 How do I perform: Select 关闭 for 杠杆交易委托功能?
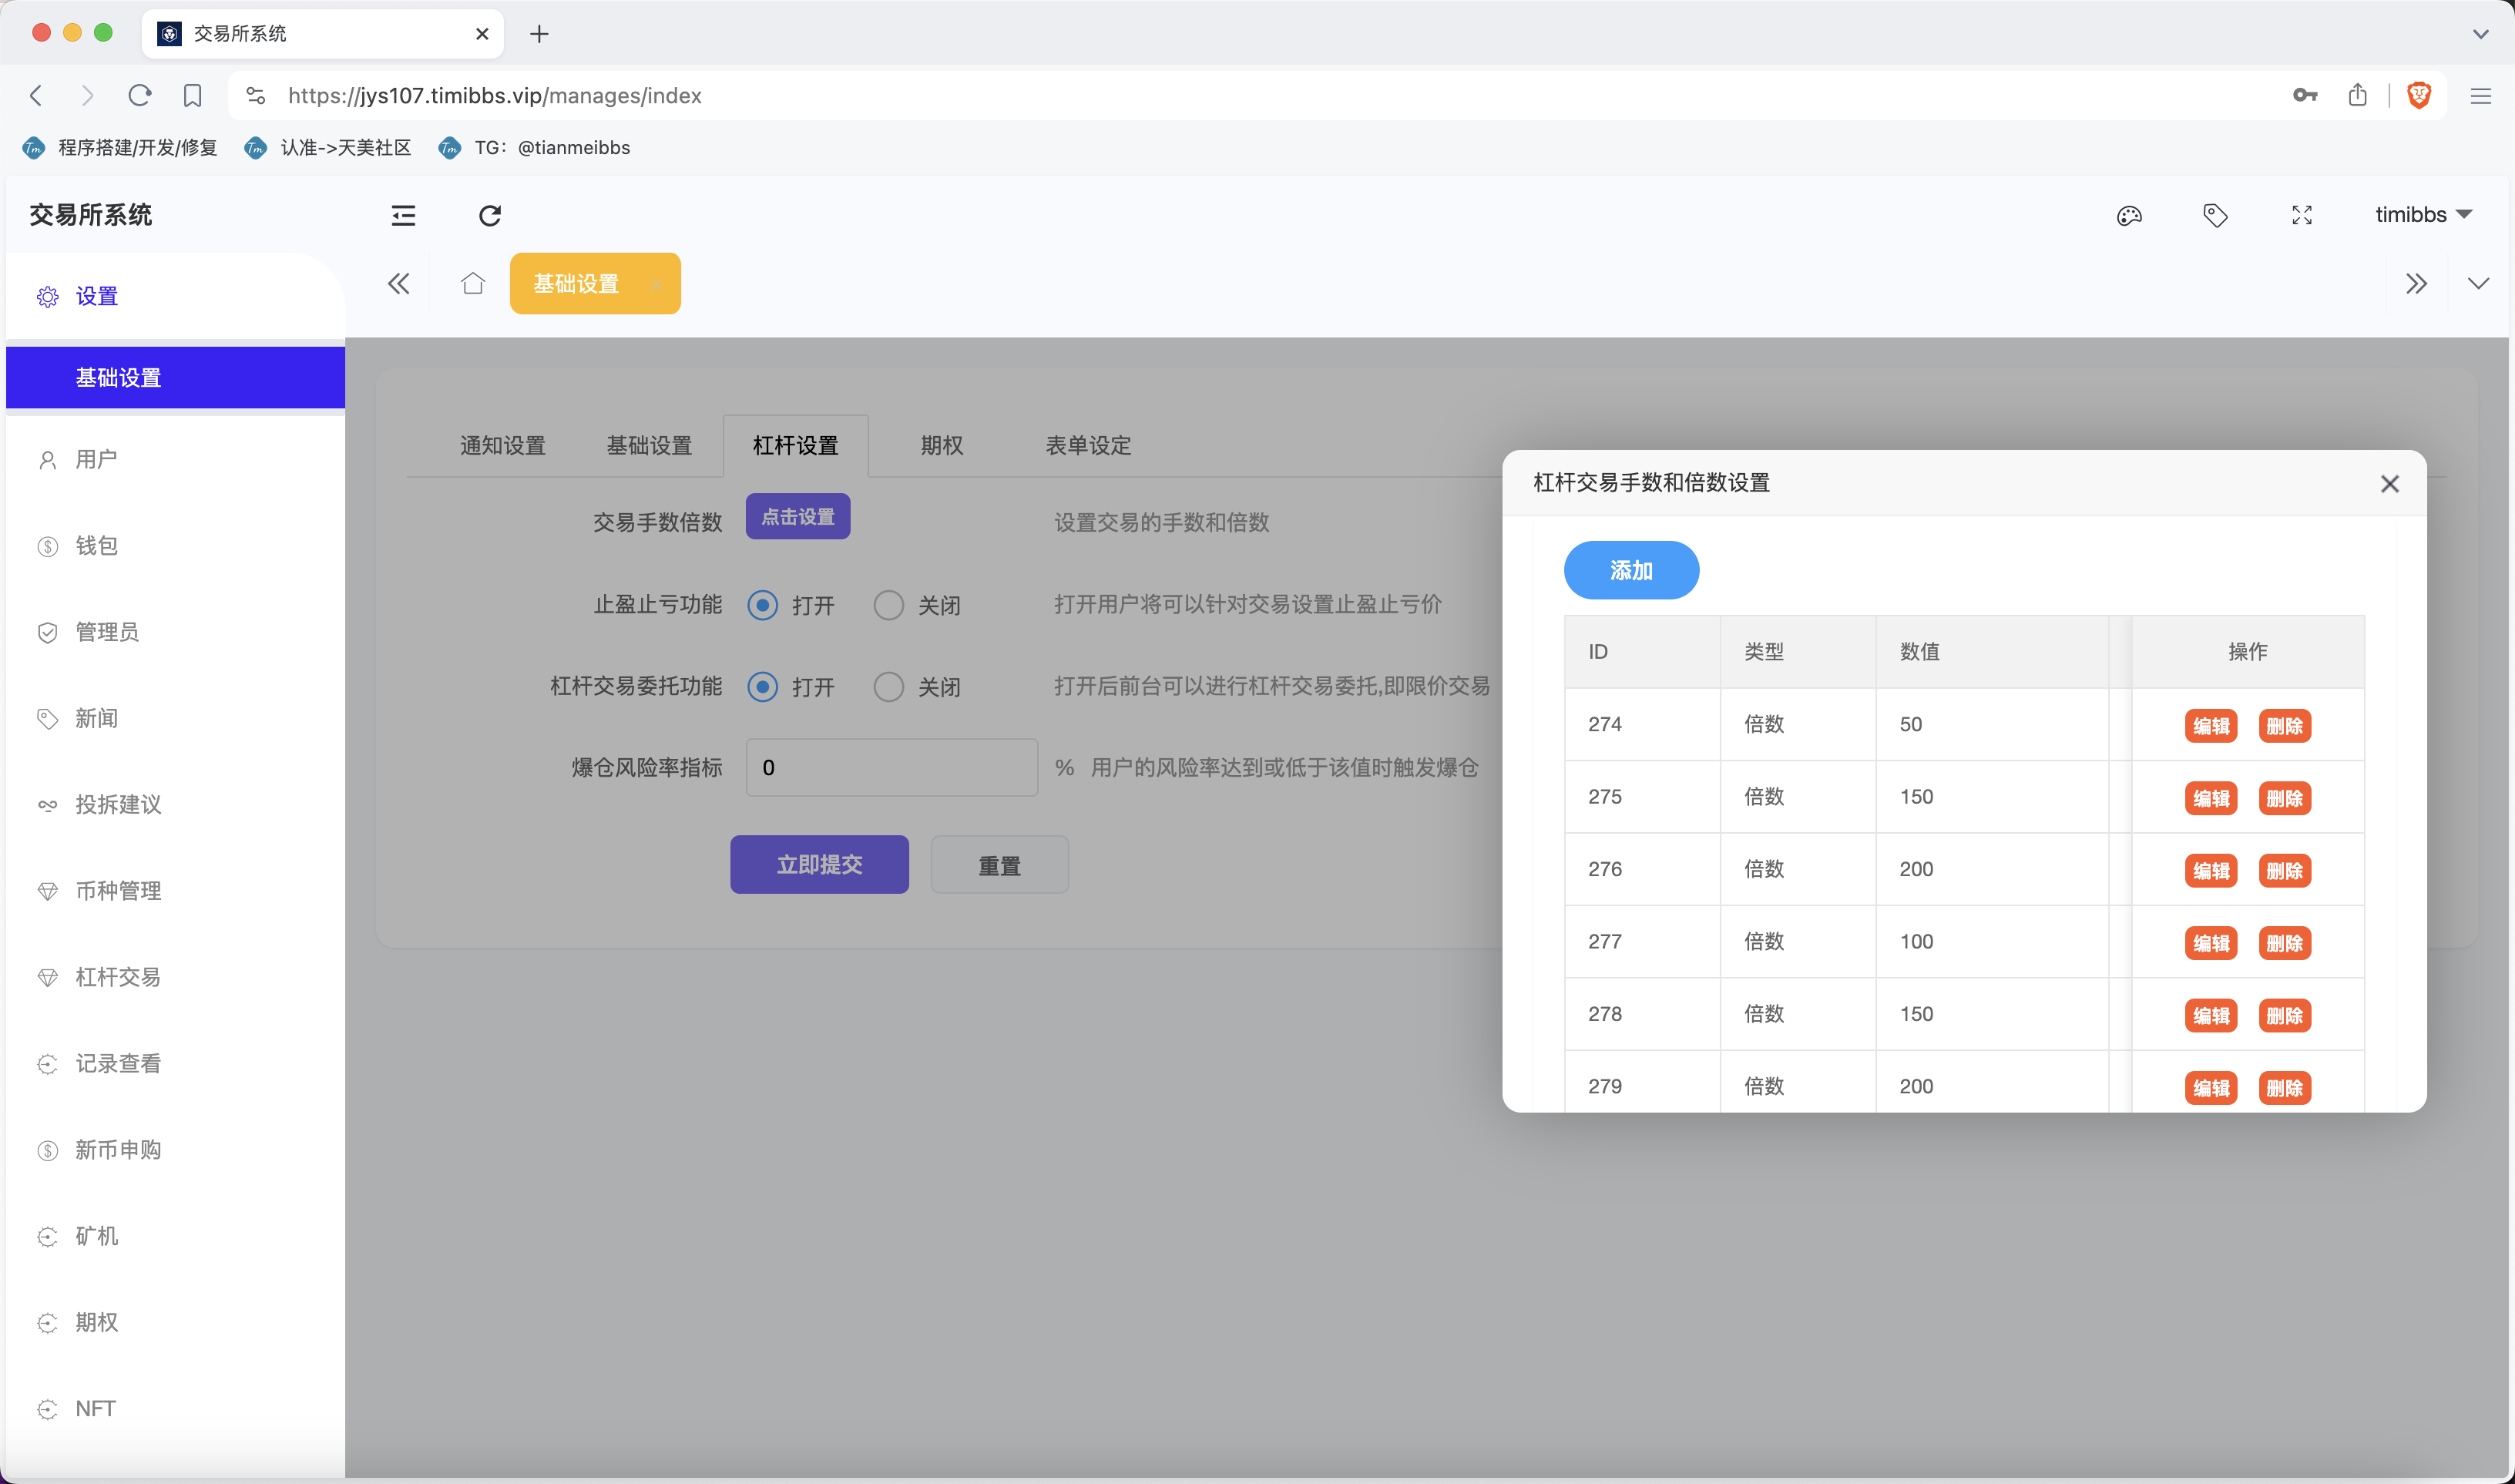click(888, 687)
